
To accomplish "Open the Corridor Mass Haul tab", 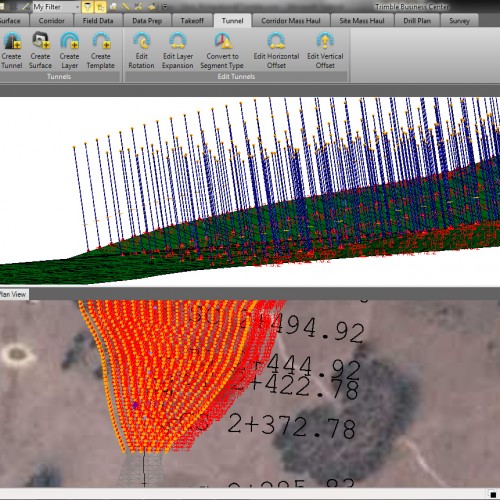I will pyautogui.click(x=291, y=21).
